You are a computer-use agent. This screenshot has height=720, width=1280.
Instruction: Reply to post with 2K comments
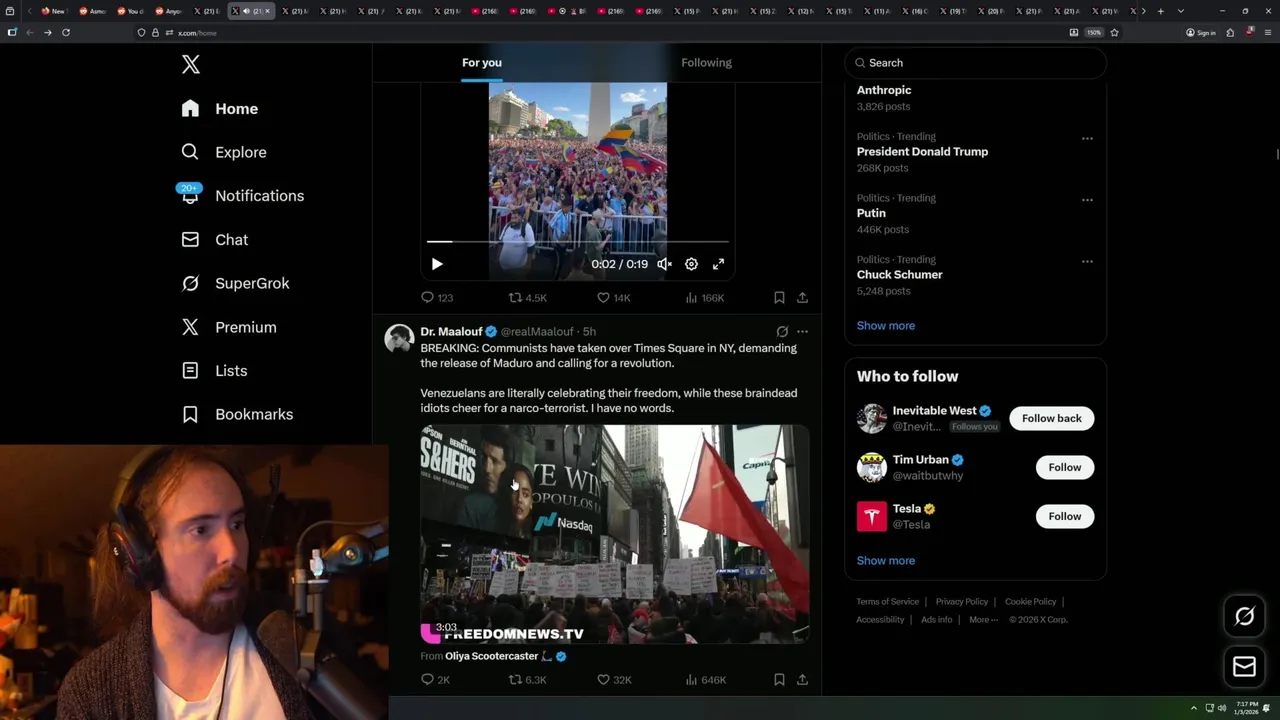pyautogui.click(x=436, y=680)
